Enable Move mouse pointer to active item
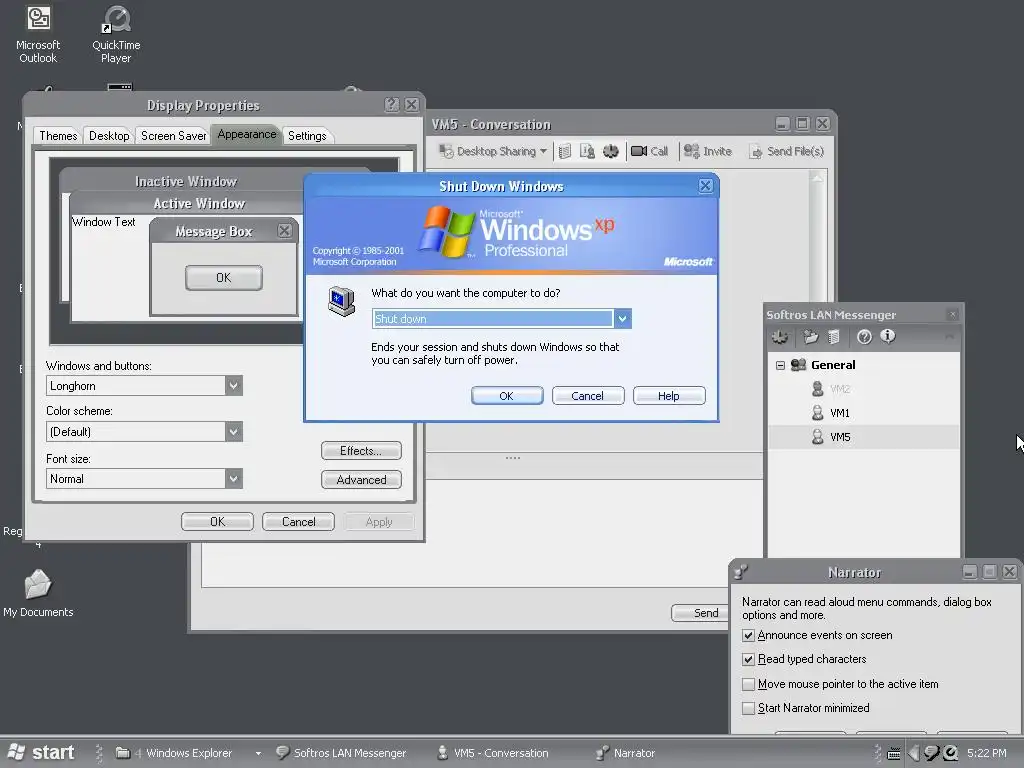1024x768 pixels. [x=748, y=684]
